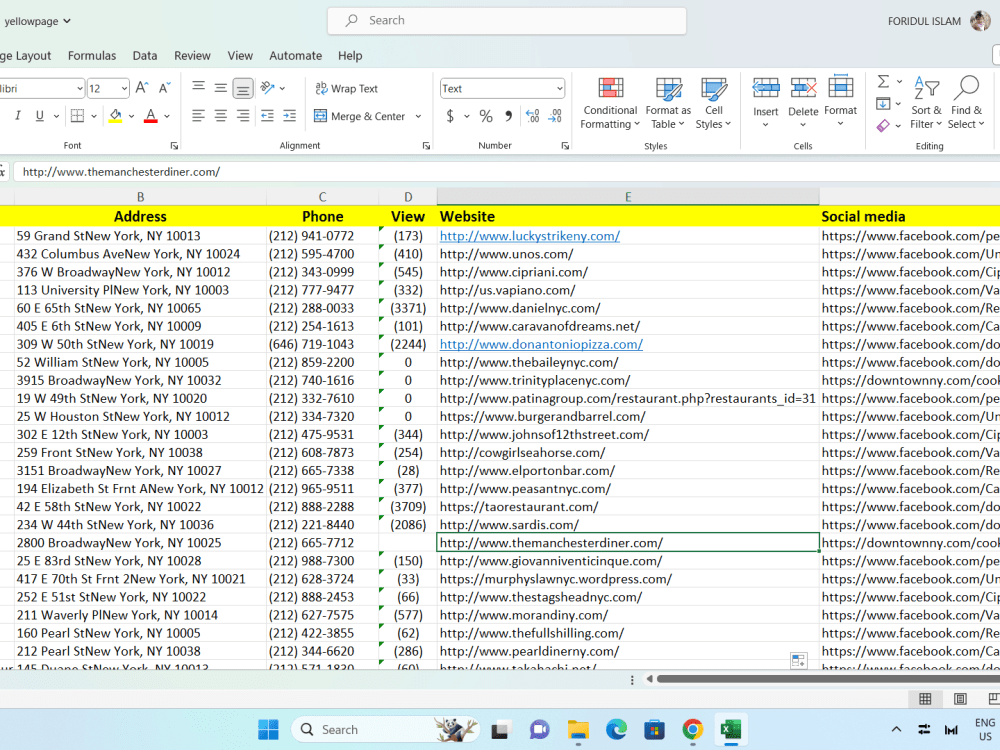The width and height of the screenshot is (1000, 750).
Task: Open luckystrikeny.com hyperlink
Action: pyautogui.click(x=529, y=236)
